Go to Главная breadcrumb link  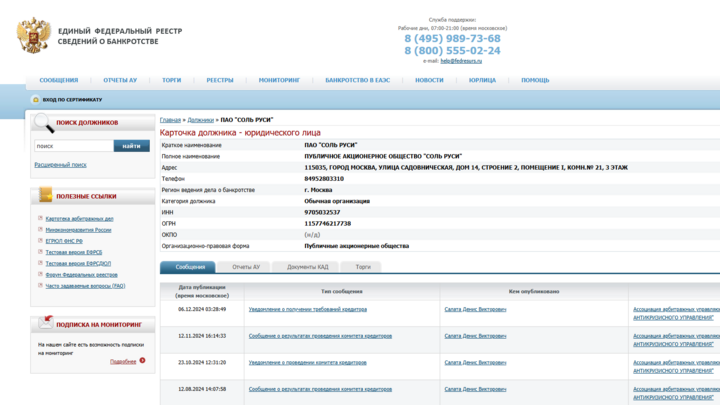(x=170, y=120)
